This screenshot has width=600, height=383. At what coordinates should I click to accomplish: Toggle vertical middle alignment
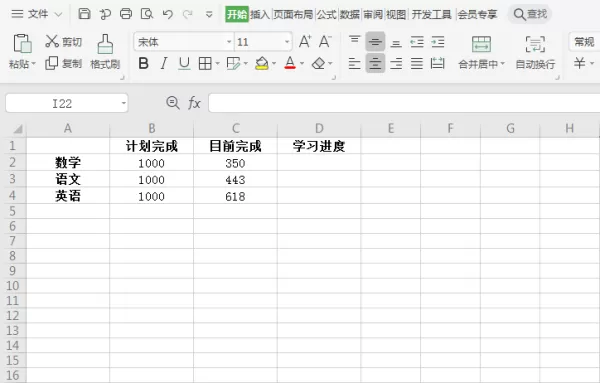(375, 41)
